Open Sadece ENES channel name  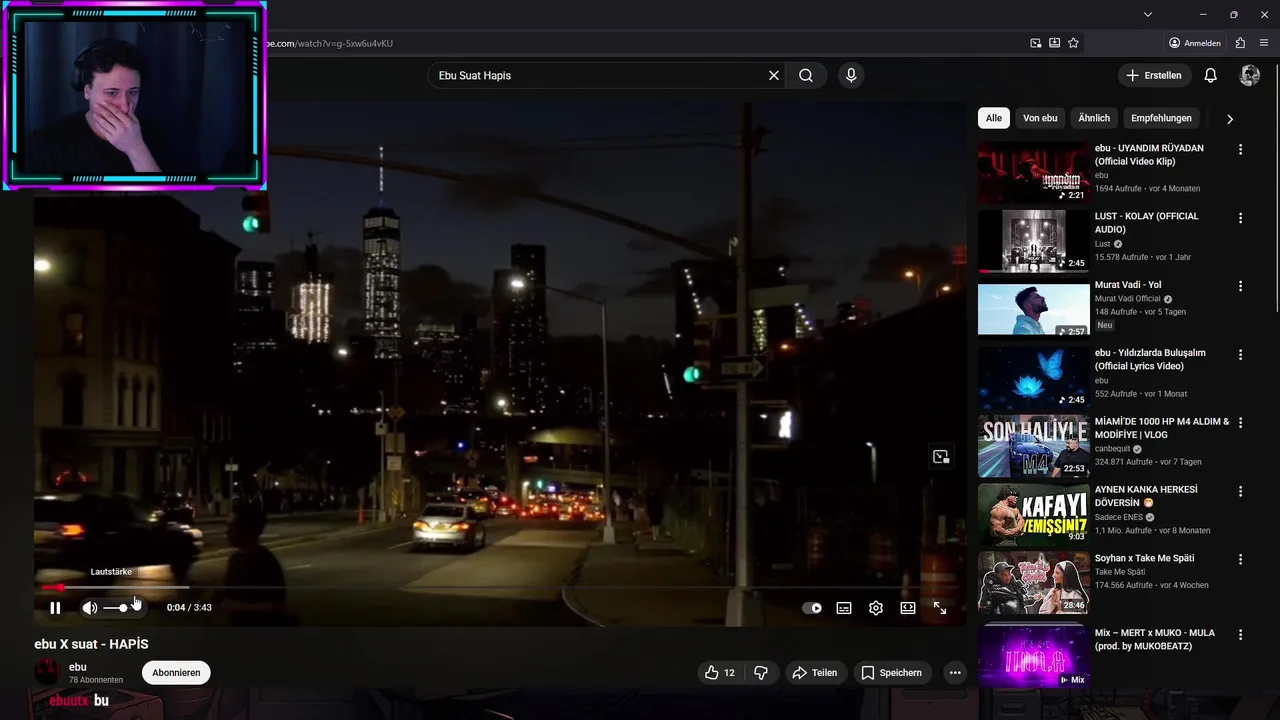click(x=1119, y=517)
